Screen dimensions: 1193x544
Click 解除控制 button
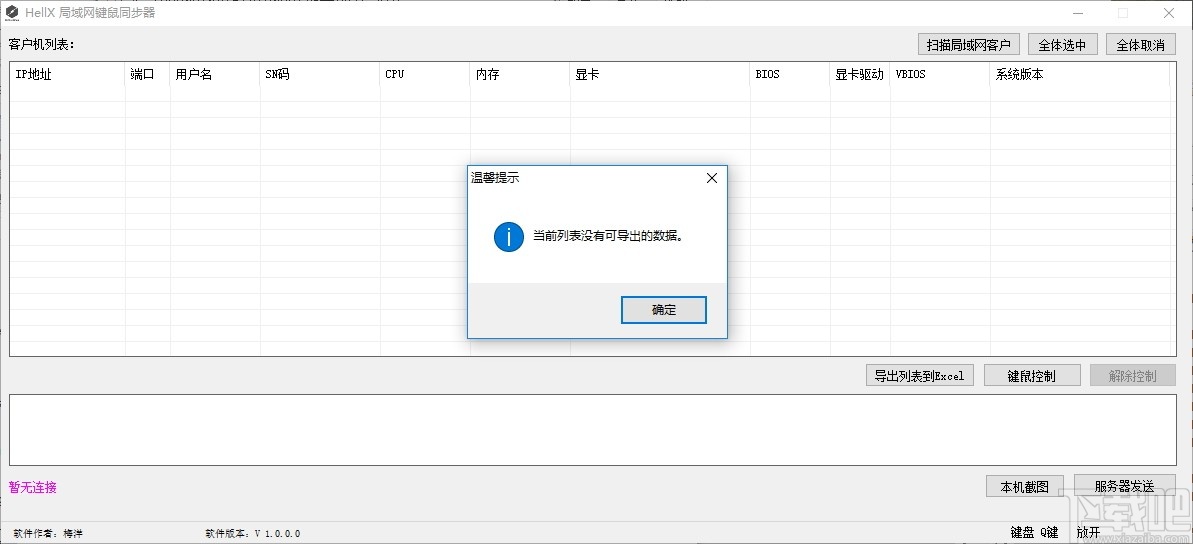1132,375
